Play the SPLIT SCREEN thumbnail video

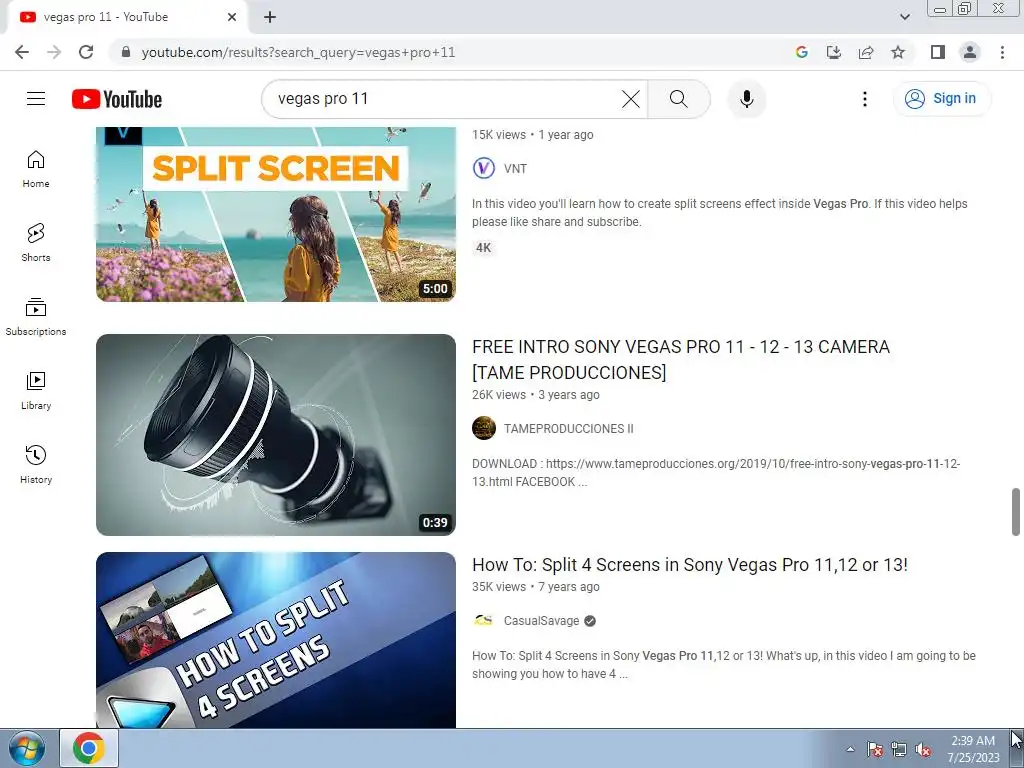[276, 214]
